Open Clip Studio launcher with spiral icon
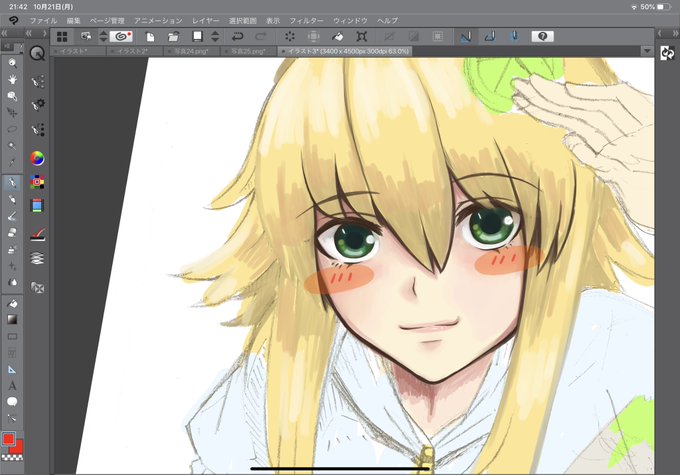 [121, 36]
